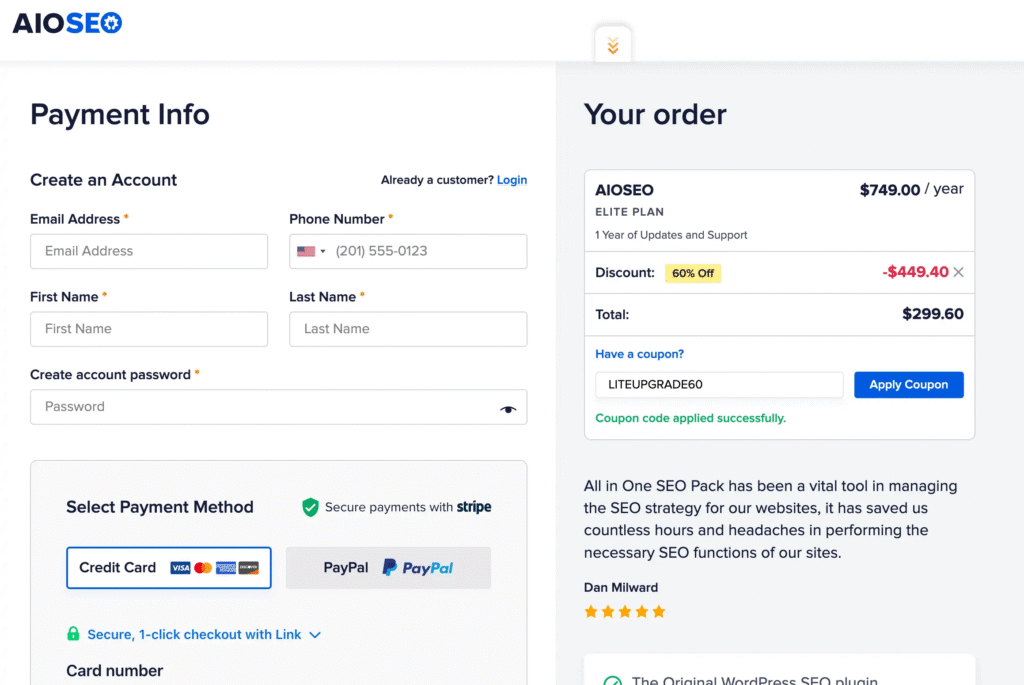
Task: Click the AIOSEO logo
Action: click(x=67, y=23)
